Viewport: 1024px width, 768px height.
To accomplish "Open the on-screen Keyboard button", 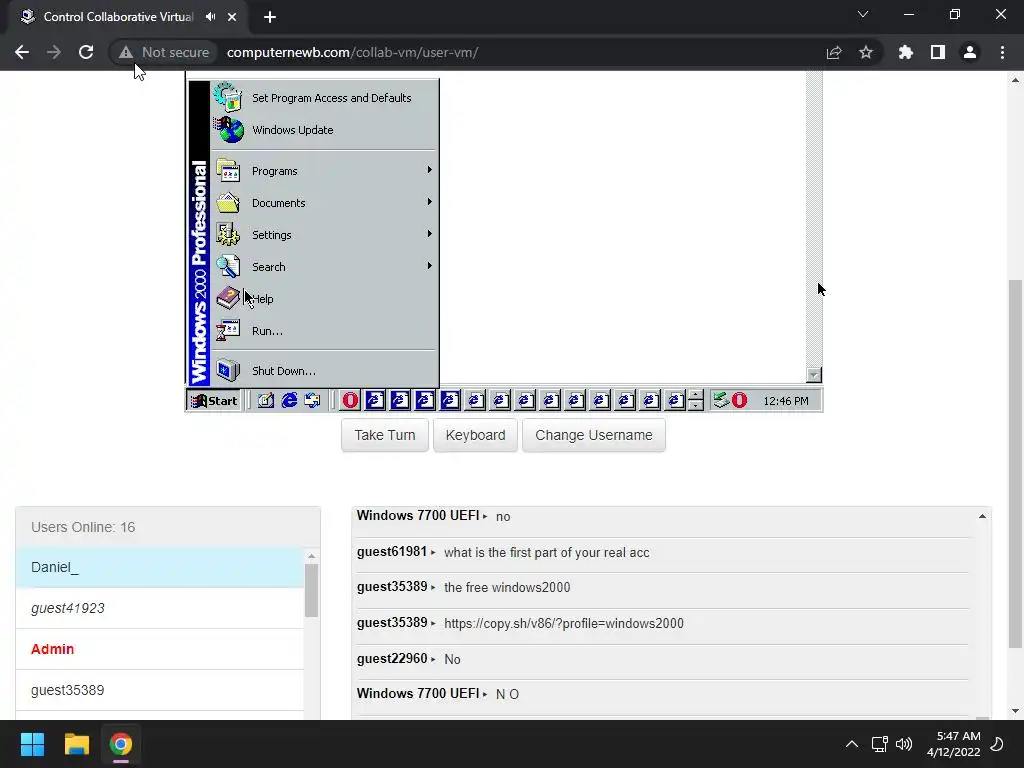I will tap(475, 435).
